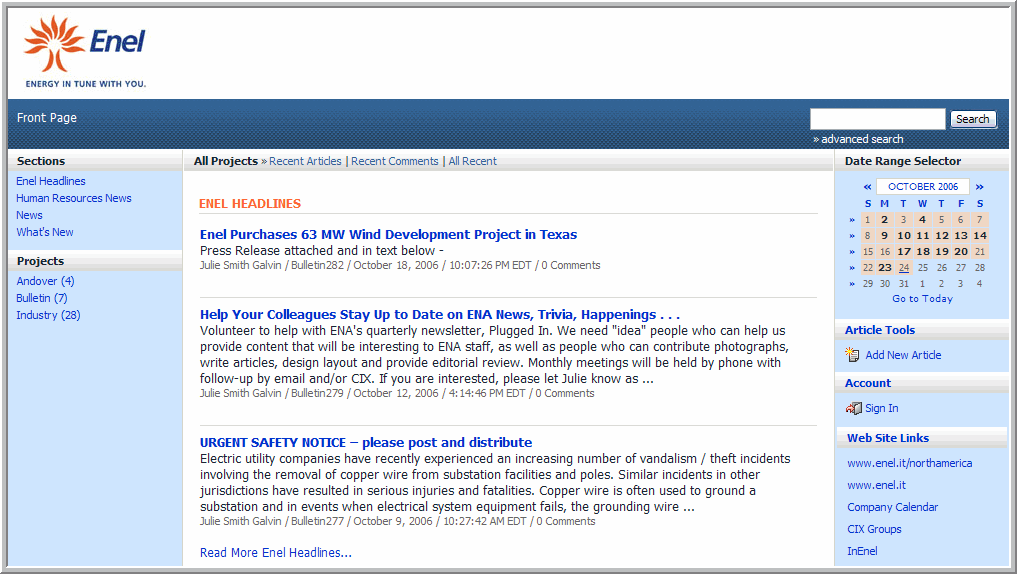
Task: Select October 4 in calendar
Action: (922, 220)
